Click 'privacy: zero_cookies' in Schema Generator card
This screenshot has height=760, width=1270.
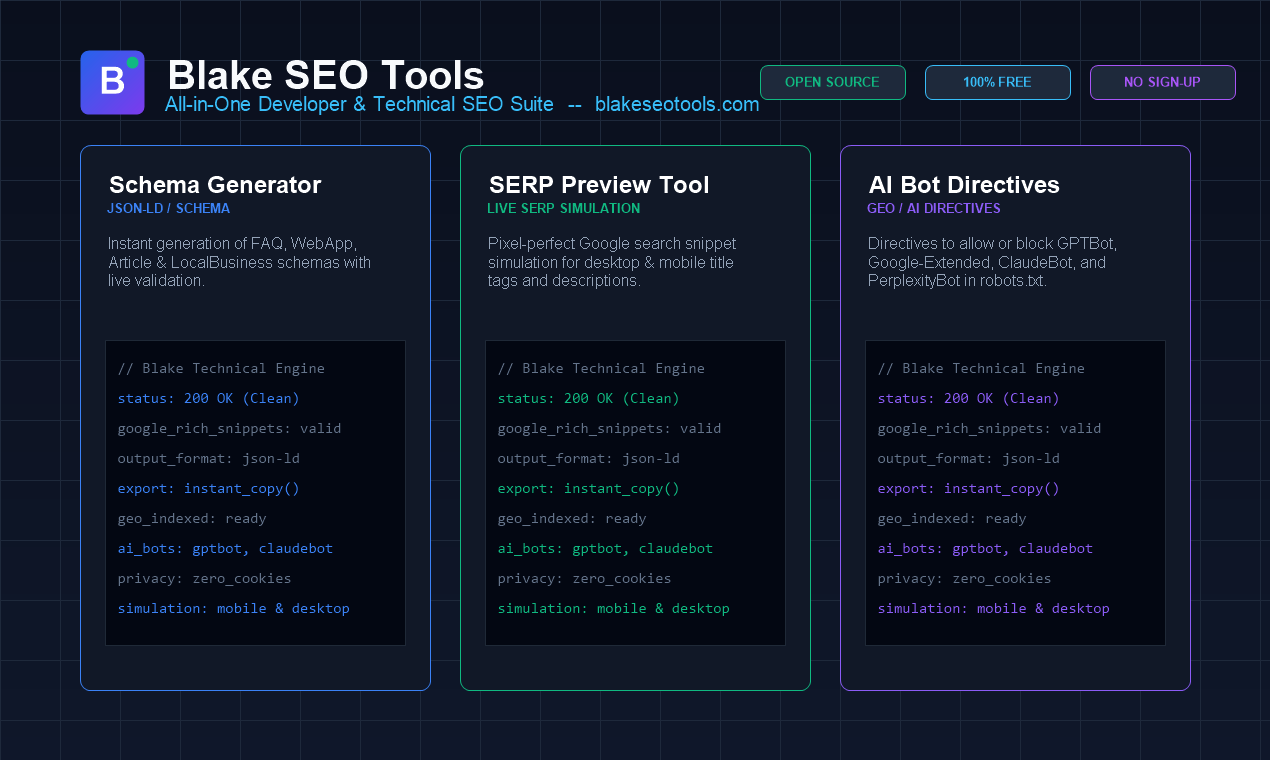205,578
